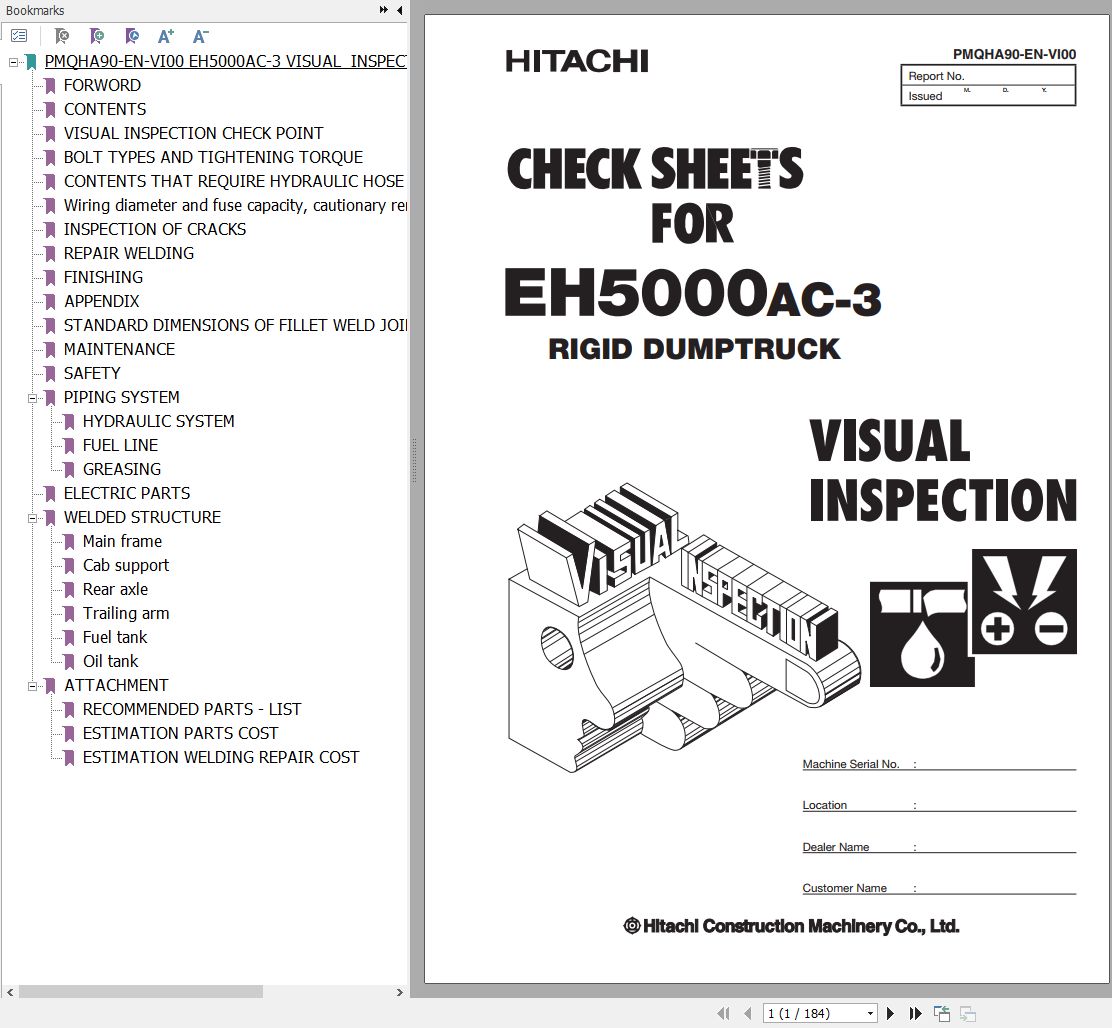Open the GREASING bookmark
The image size is (1112, 1028).
tap(122, 469)
